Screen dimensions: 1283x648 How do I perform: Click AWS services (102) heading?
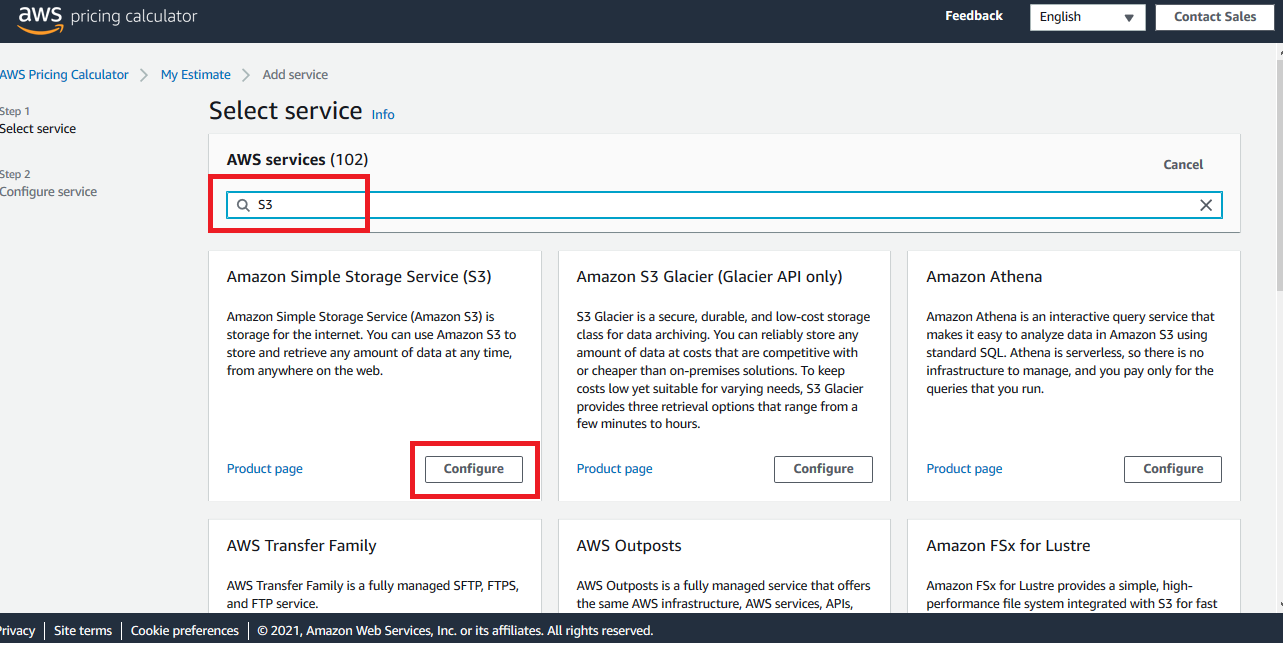tap(297, 160)
